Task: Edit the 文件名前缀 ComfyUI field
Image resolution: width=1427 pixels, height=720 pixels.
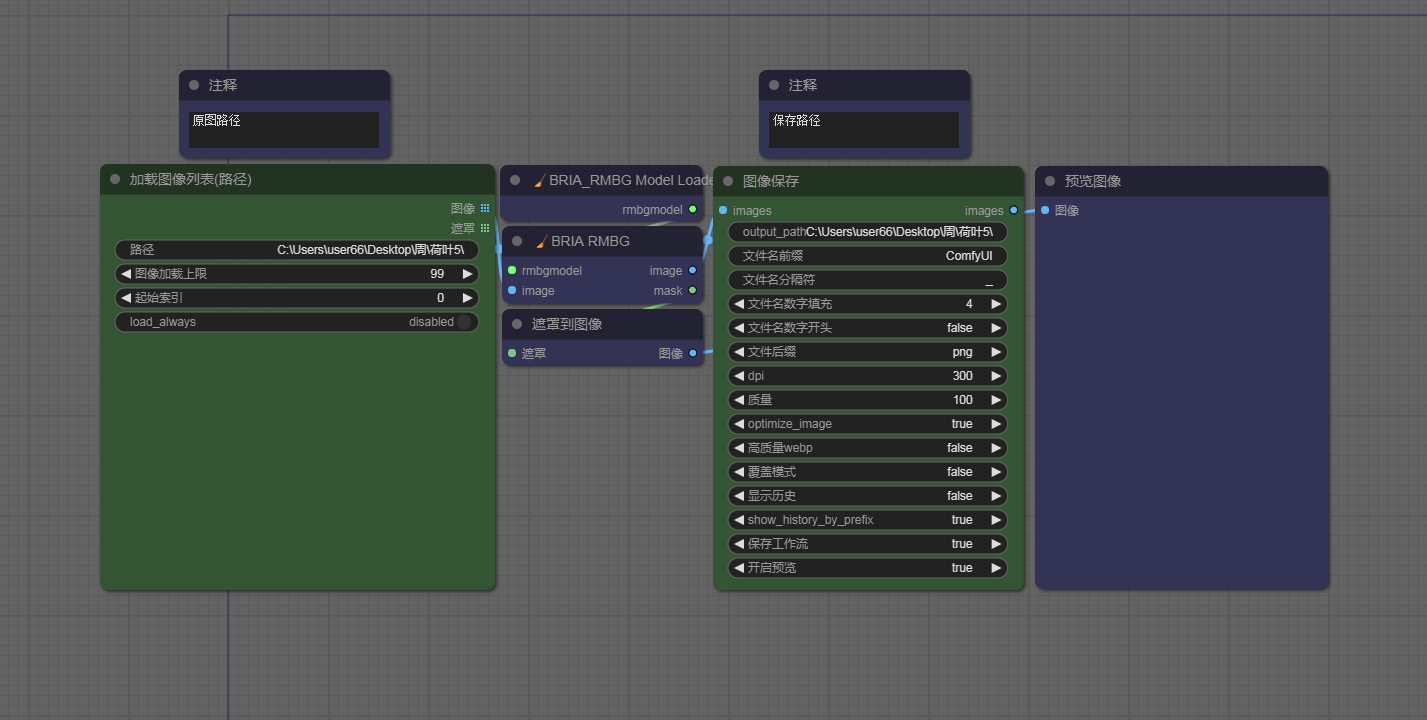Action: tap(868, 256)
